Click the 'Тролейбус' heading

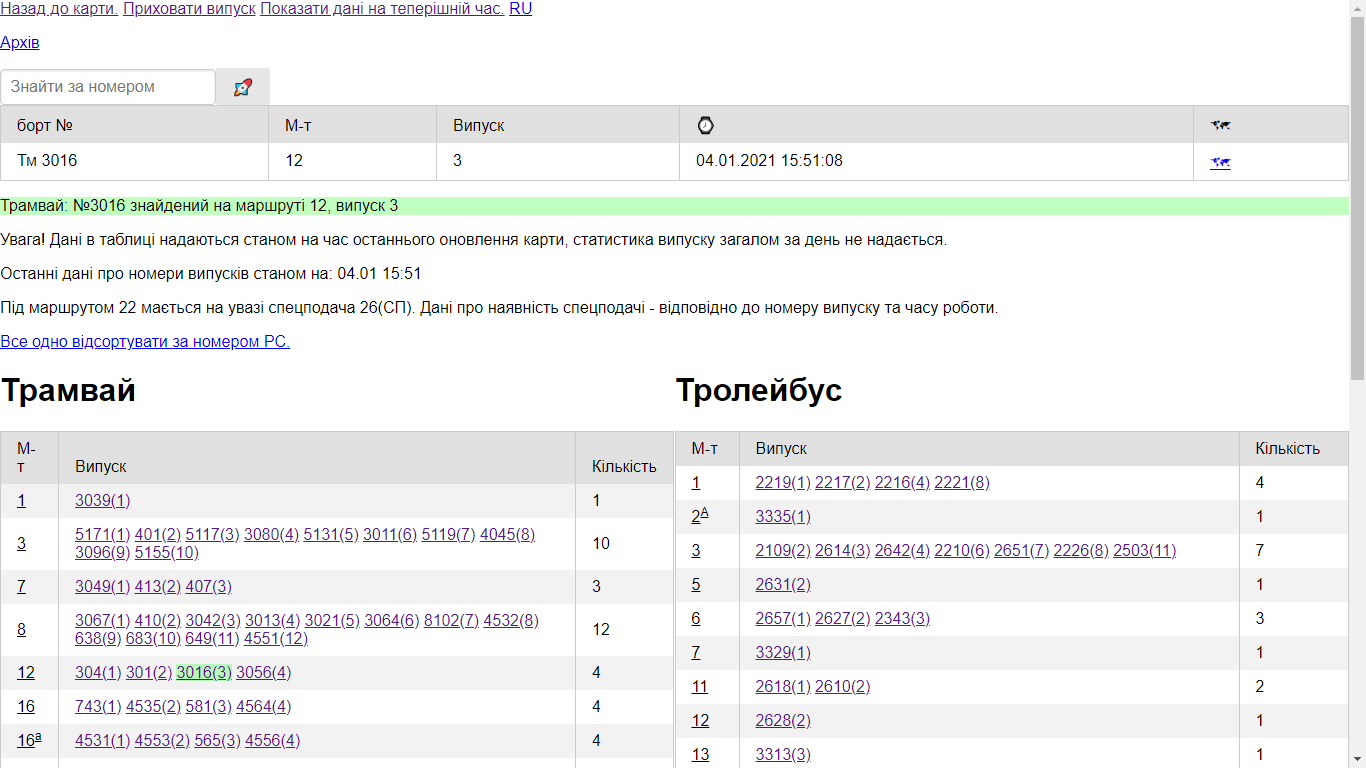click(759, 390)
